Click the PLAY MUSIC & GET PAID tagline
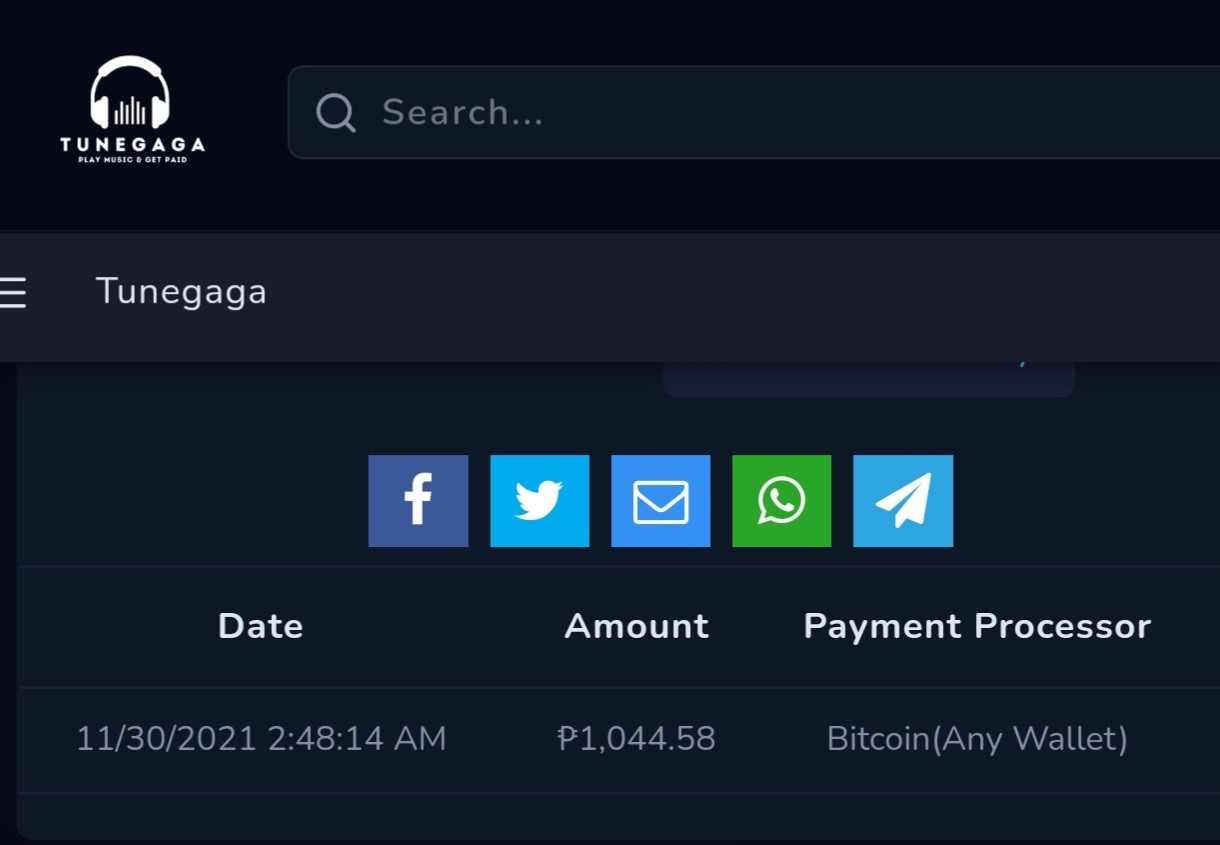The image size is (1220, 845). (132, 160)
